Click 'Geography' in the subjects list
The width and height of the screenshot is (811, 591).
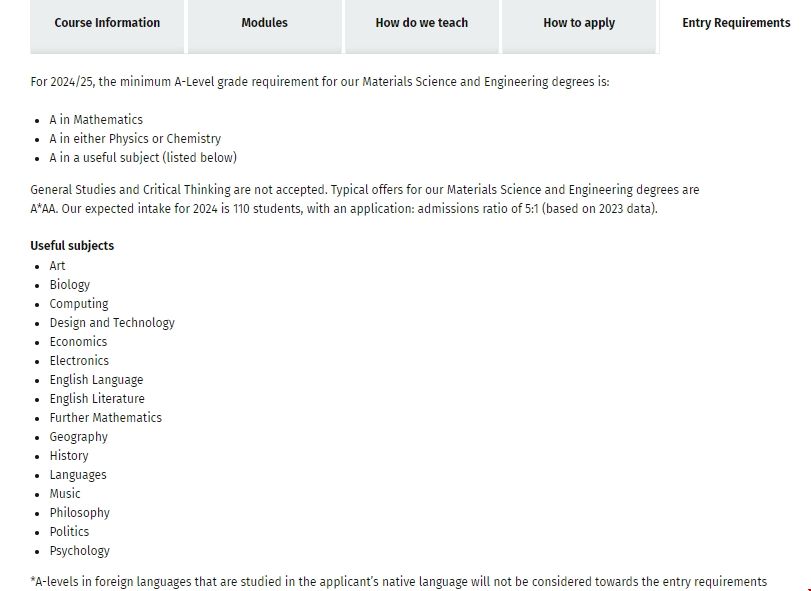tap(79, 437)
